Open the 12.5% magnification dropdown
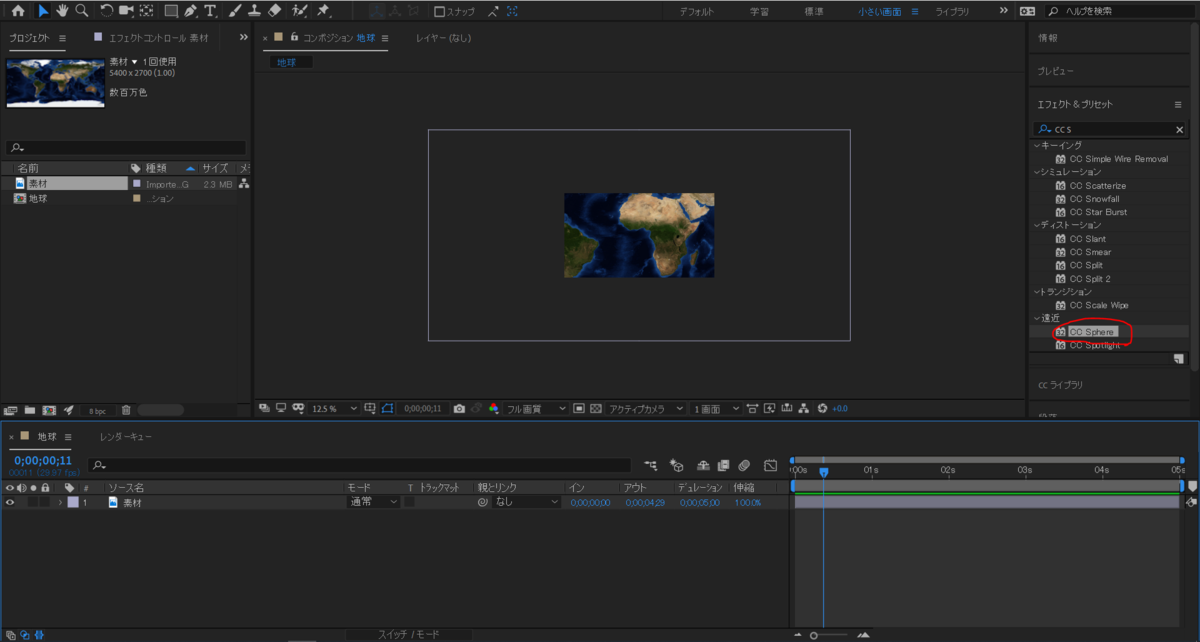Viewport: 1200px width, 642px height. pos(335,408)
